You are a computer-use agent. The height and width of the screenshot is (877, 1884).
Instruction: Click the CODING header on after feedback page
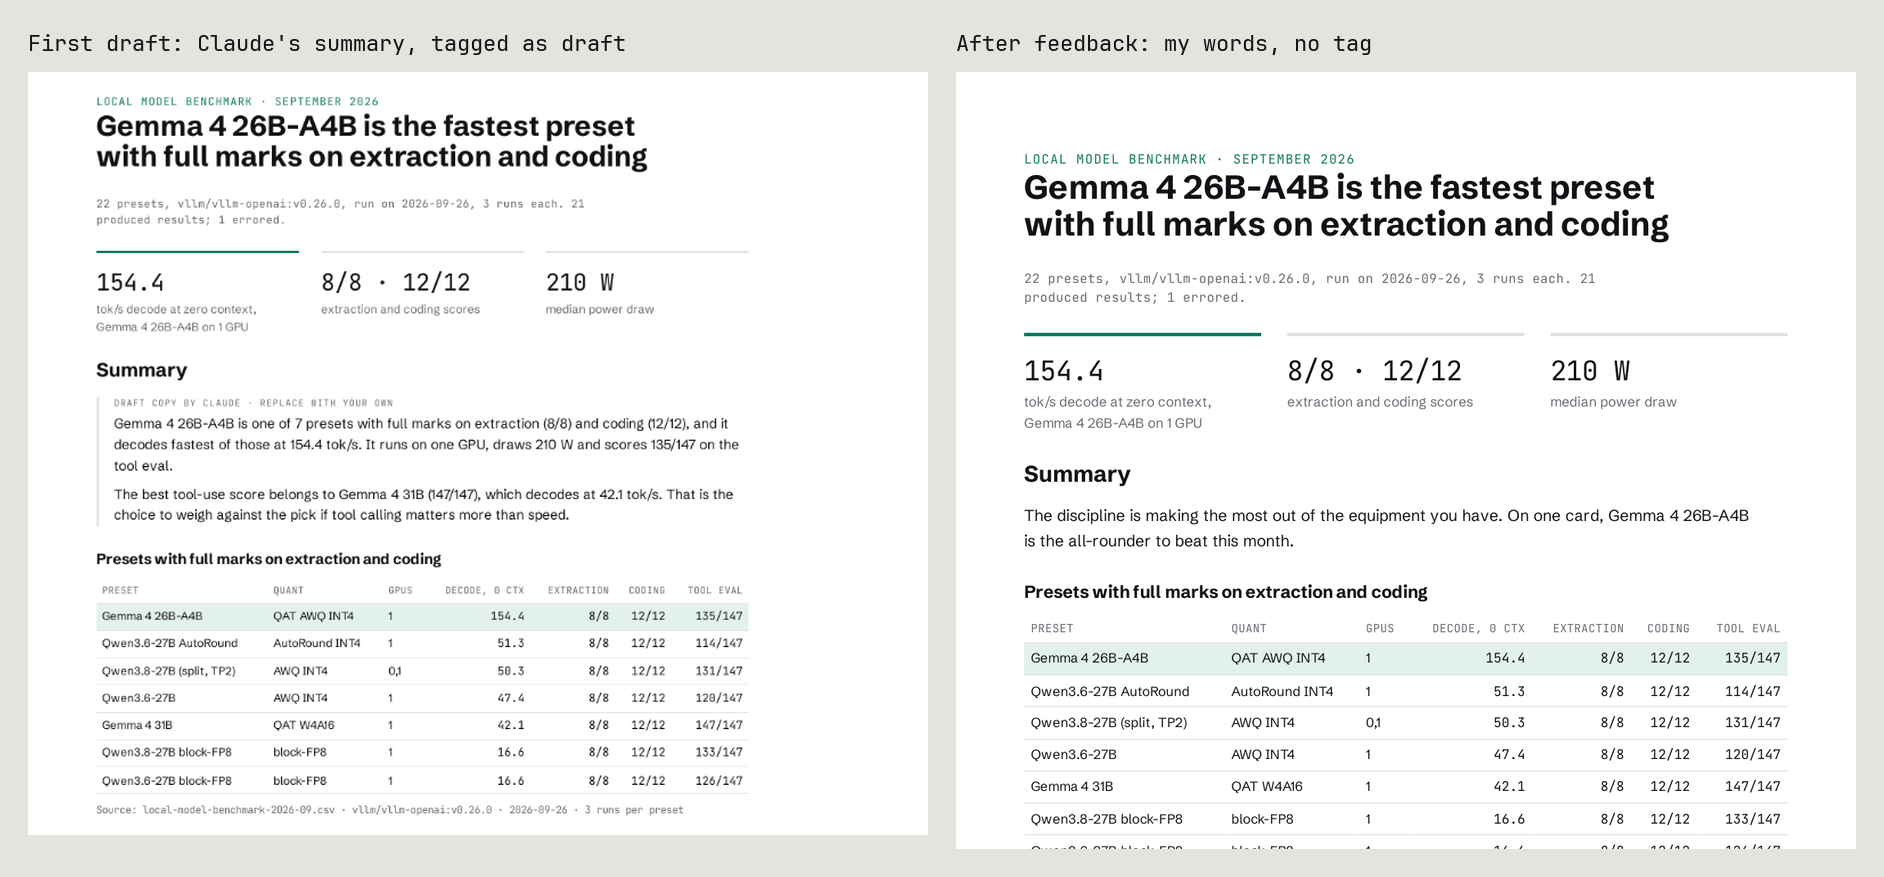click(1668, 629)
